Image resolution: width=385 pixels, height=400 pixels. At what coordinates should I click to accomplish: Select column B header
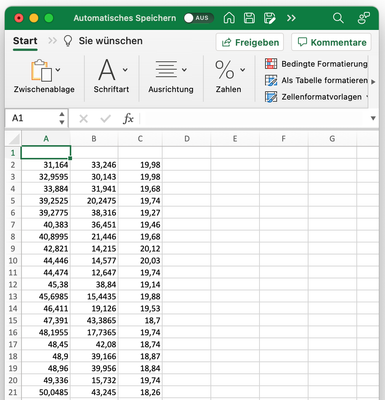pyautogui.click(x=94, y=139)
